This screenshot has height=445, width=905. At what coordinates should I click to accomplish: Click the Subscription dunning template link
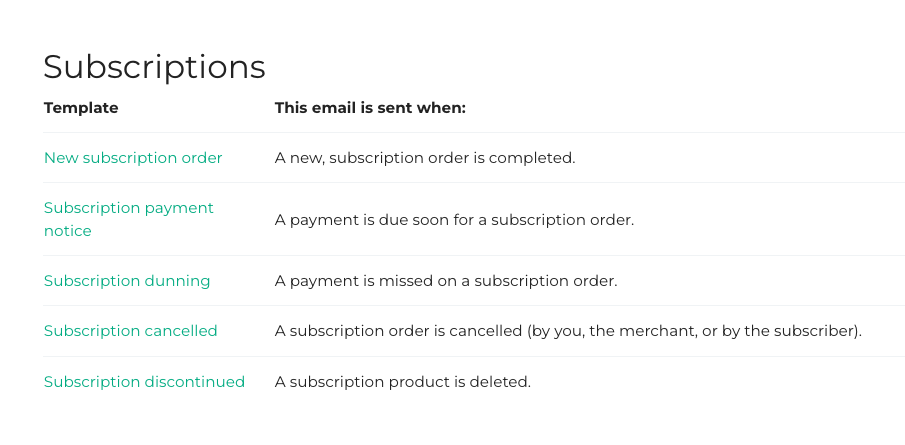[x=127, y=281]
